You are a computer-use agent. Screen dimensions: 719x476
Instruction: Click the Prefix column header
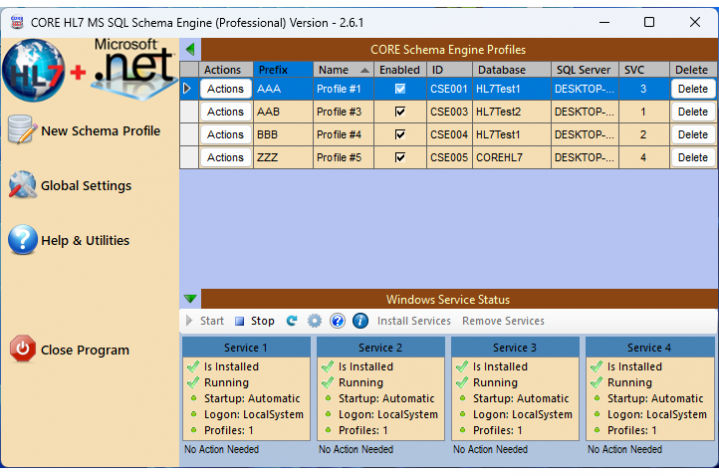[x=282, y=70]
